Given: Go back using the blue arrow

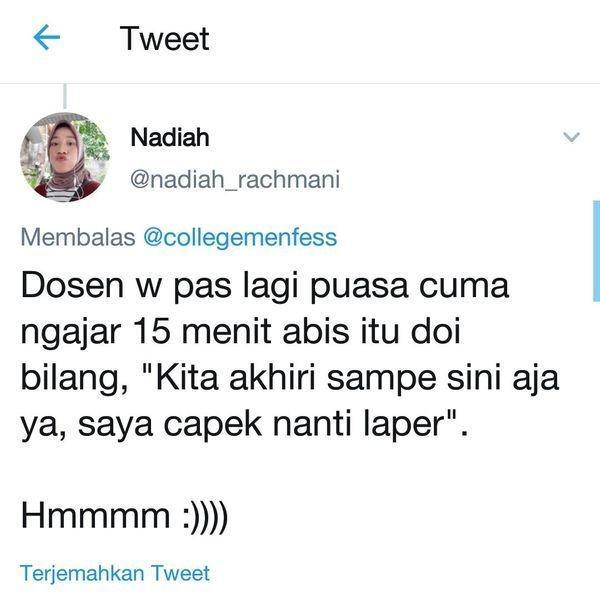Looking at the screenshot, I should click(x=47, y=37).
